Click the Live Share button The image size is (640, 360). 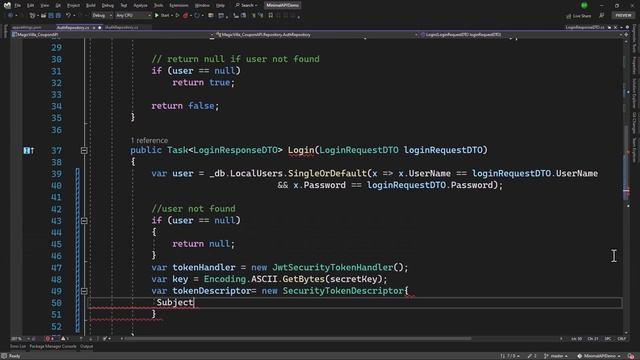pyautogui.click(x=579, y=16)
